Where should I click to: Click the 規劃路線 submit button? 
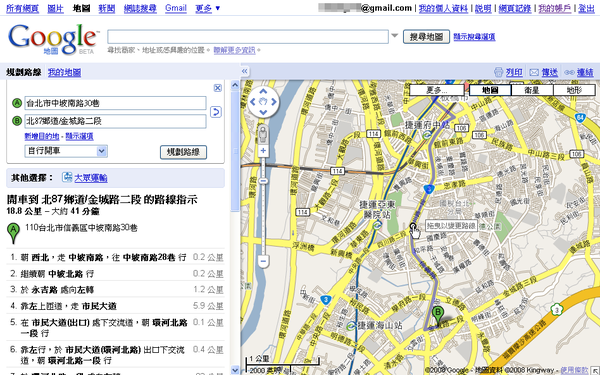pos(183,152)
